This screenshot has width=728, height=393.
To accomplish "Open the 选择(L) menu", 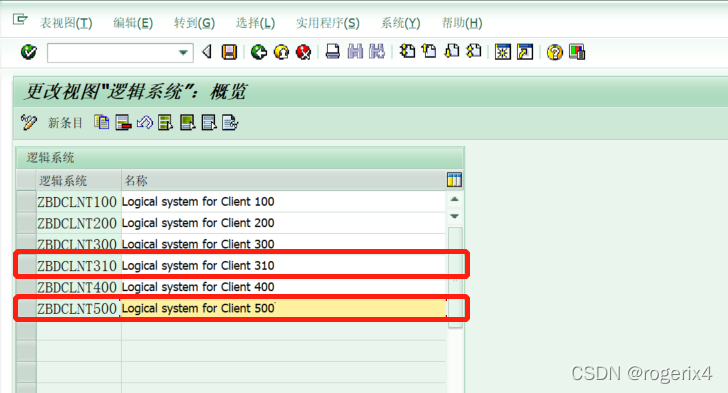I will [x=255, y=23].
